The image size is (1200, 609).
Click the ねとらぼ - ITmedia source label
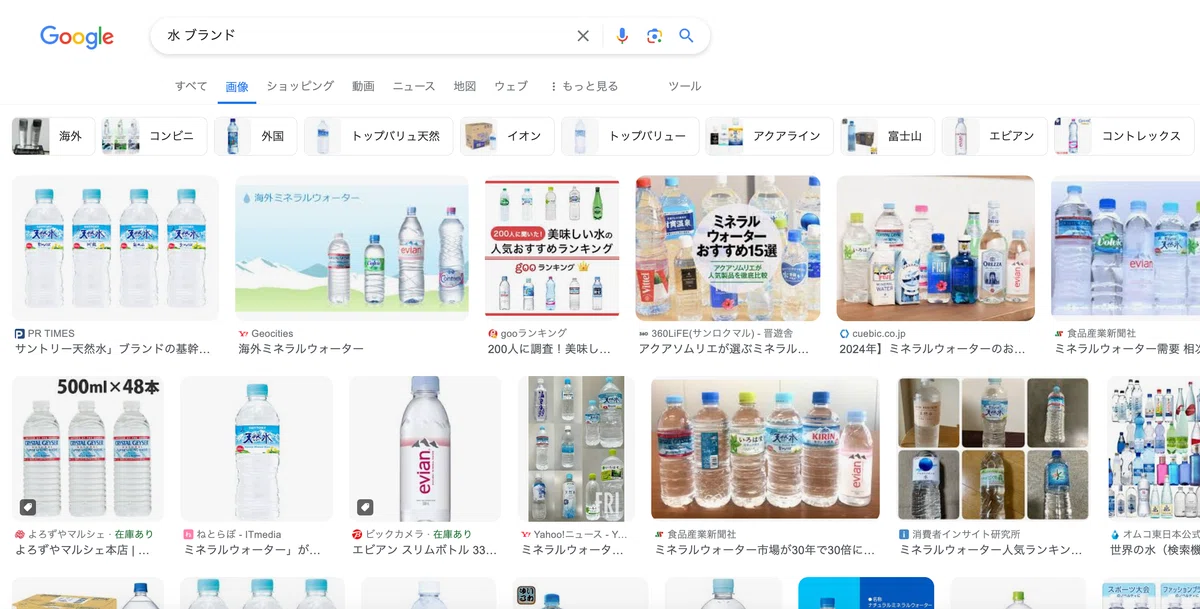pyautogui.click(x=239, y=535)
